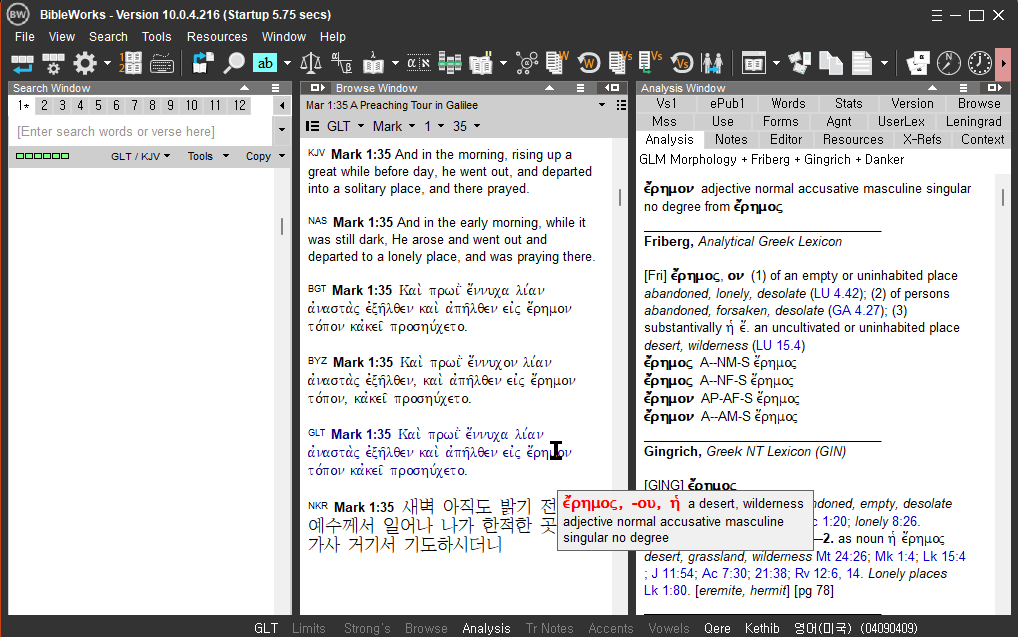1018x637 pixels.
Task: Switch to the Stats tab
Action: 849,103
